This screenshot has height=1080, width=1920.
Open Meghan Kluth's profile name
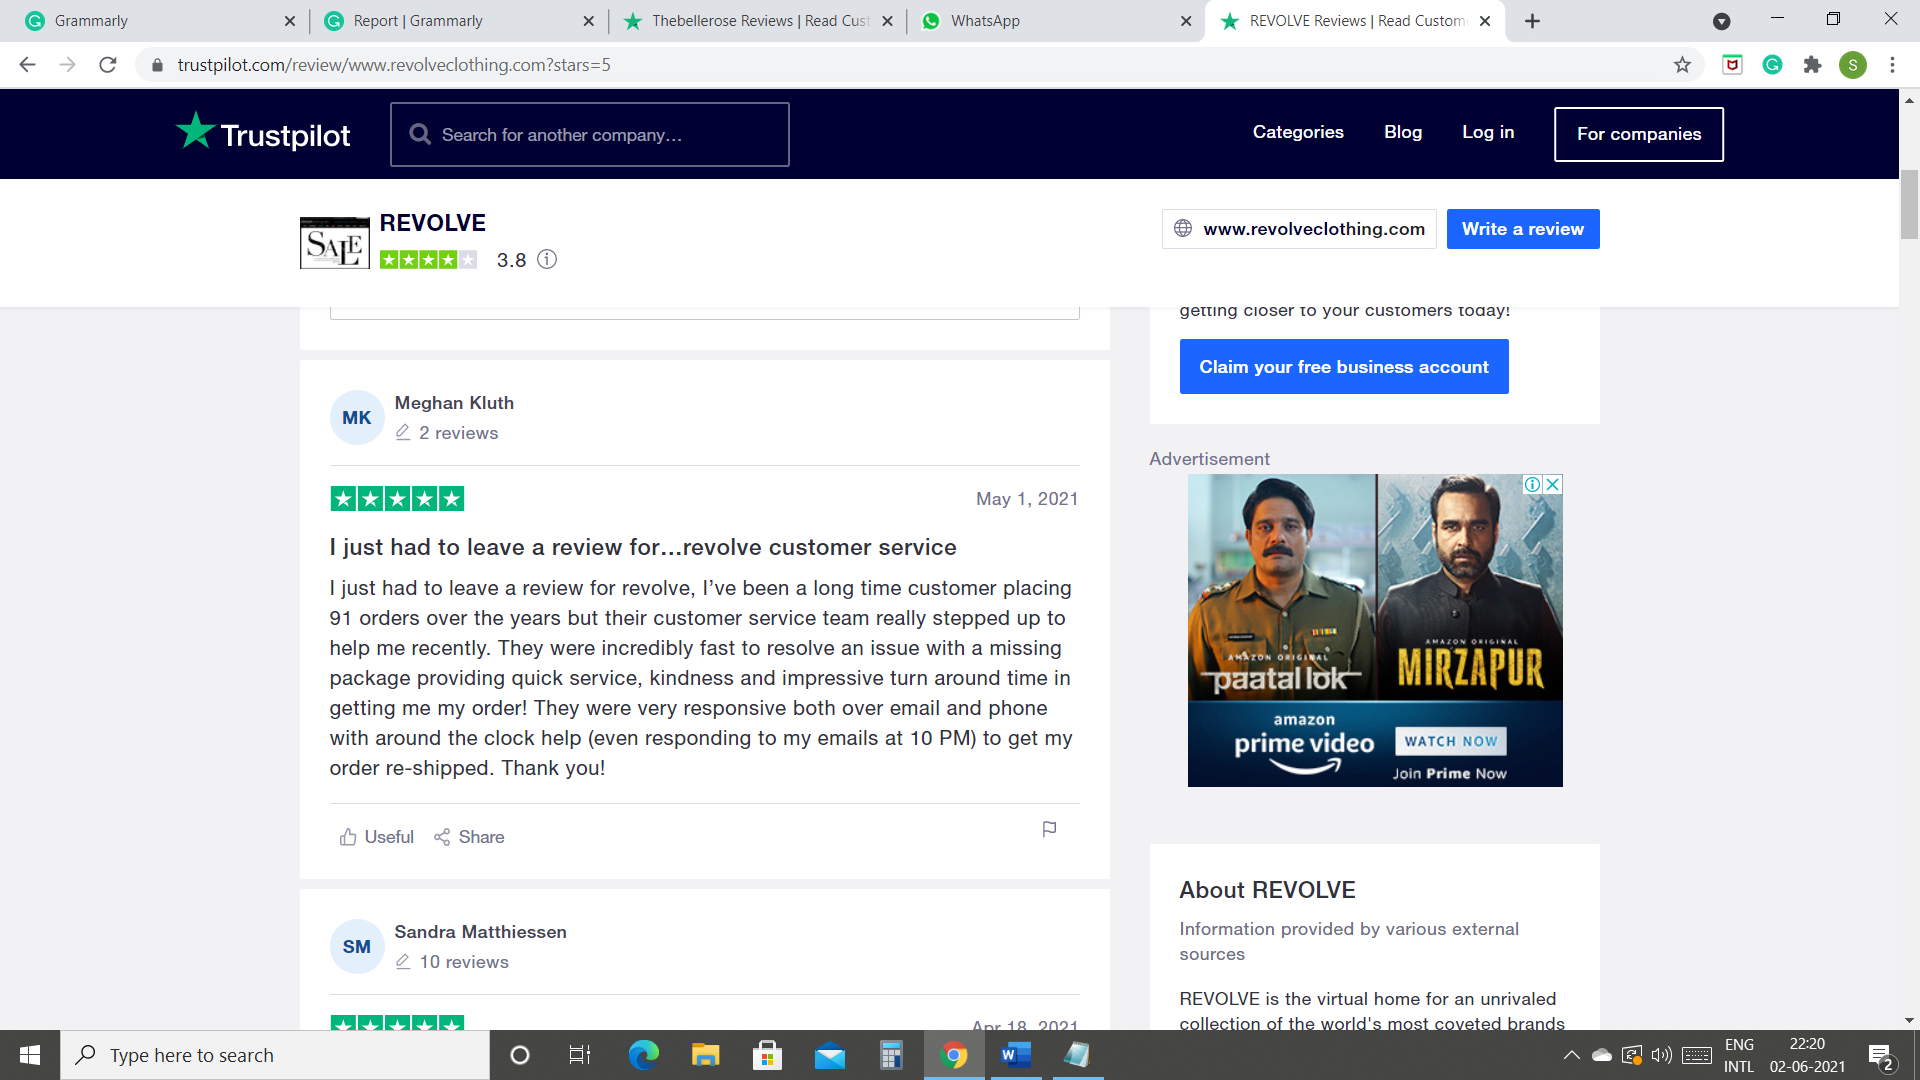[454, 403]
